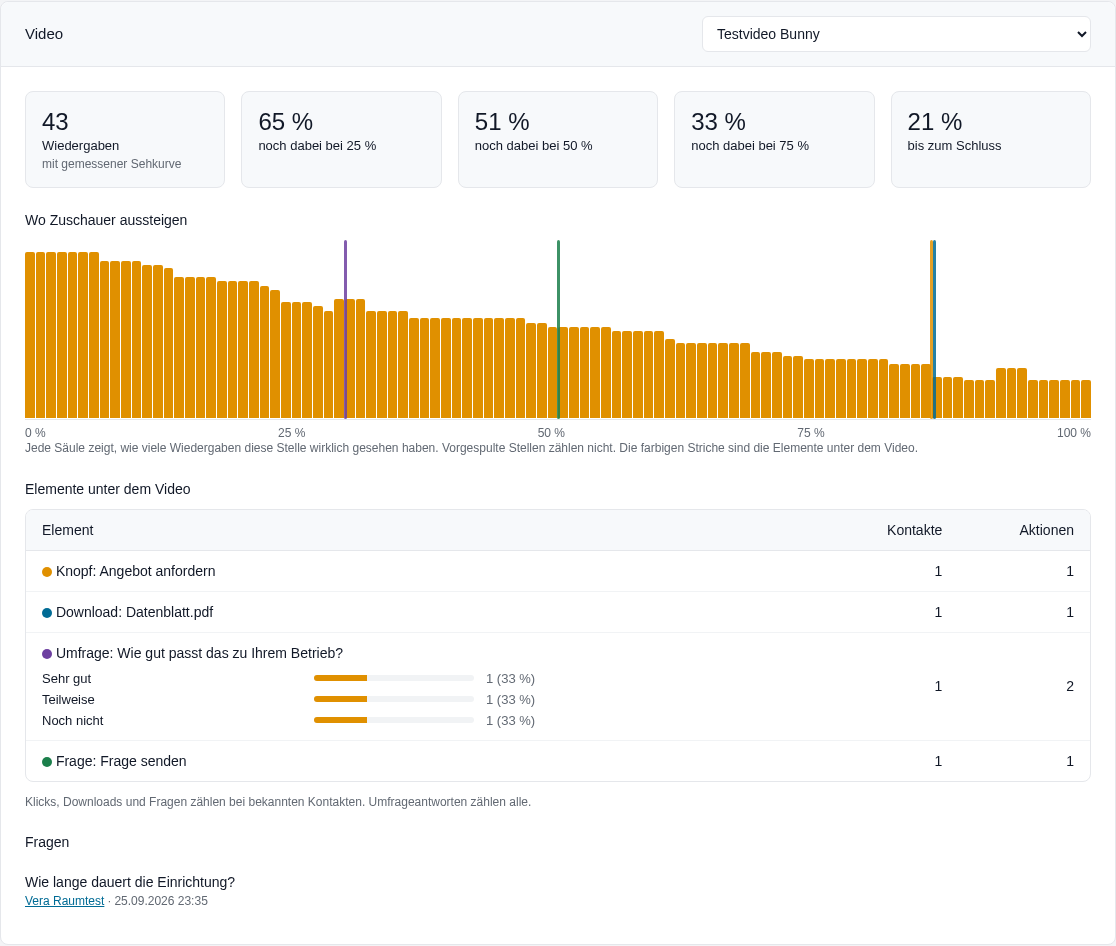This screenshot has width=1116, height=946.
Task: Click the blue dot beside Download: Datenblatt.pdf
Action: click(x=47, y=613)
